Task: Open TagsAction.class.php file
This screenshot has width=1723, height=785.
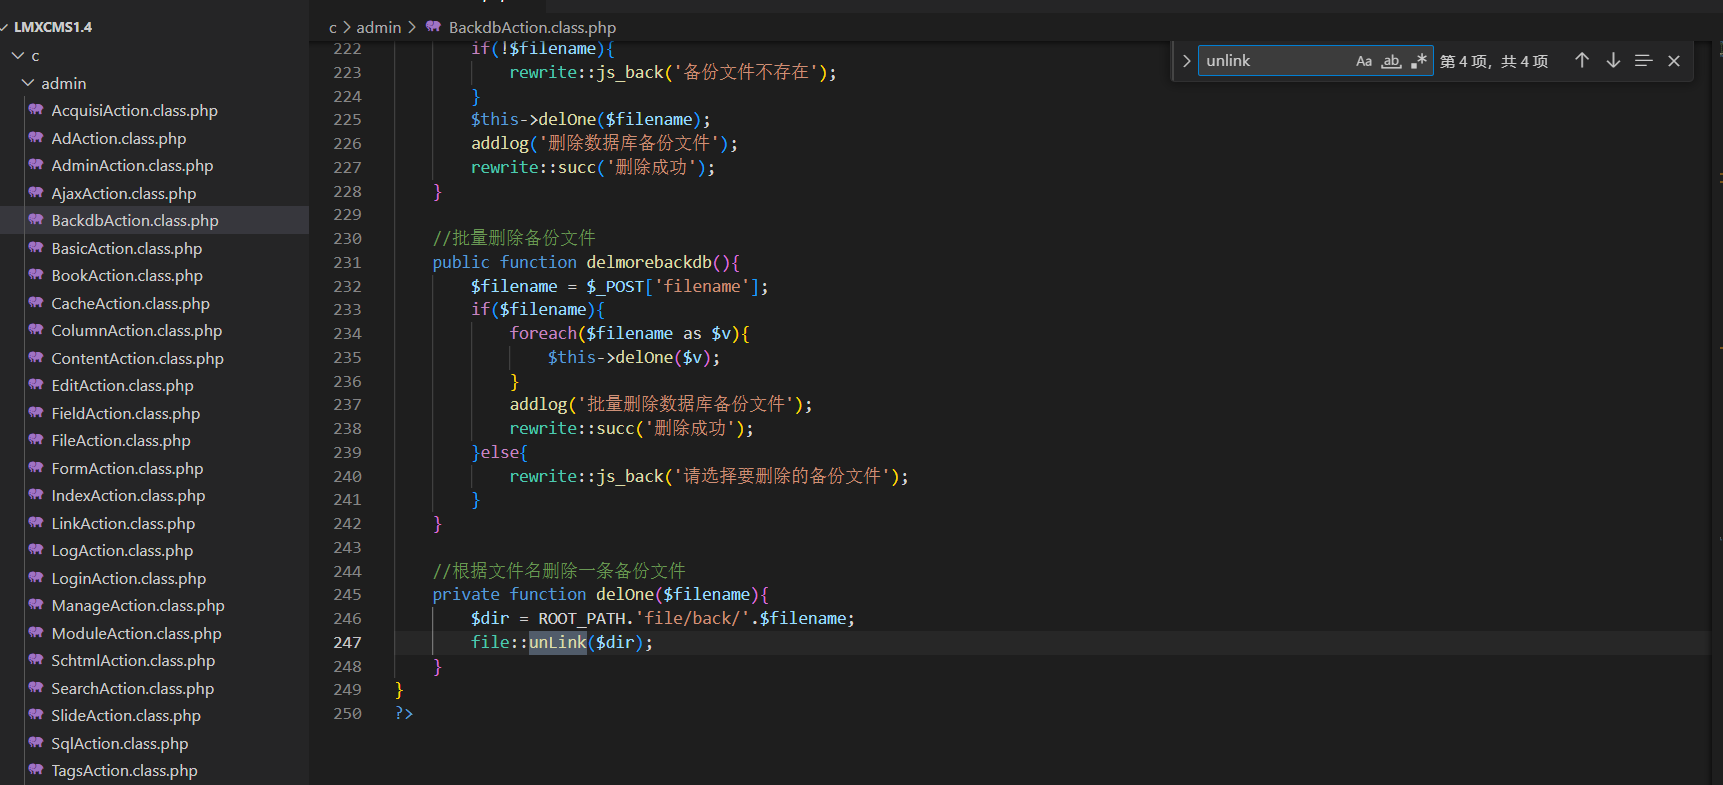Action: [x=124, y=771]
